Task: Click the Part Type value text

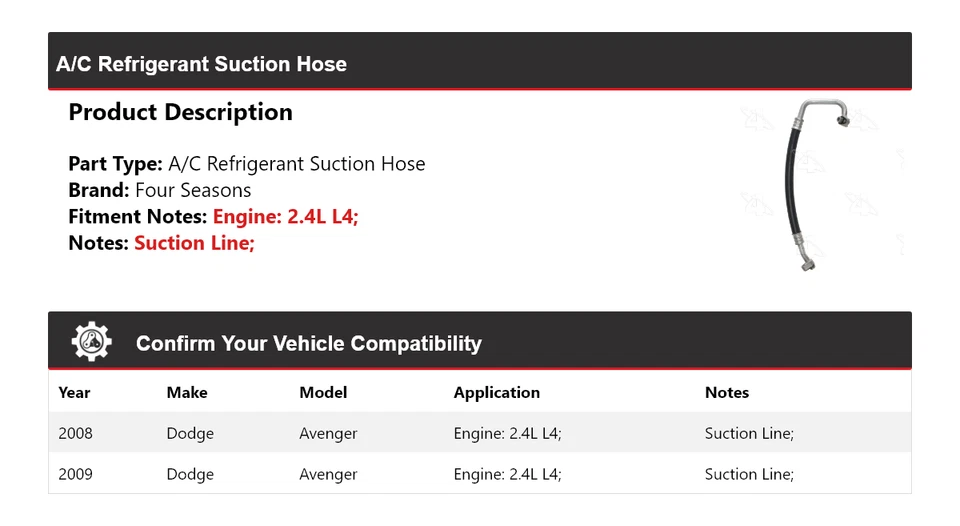Action: tap(296, 164)
